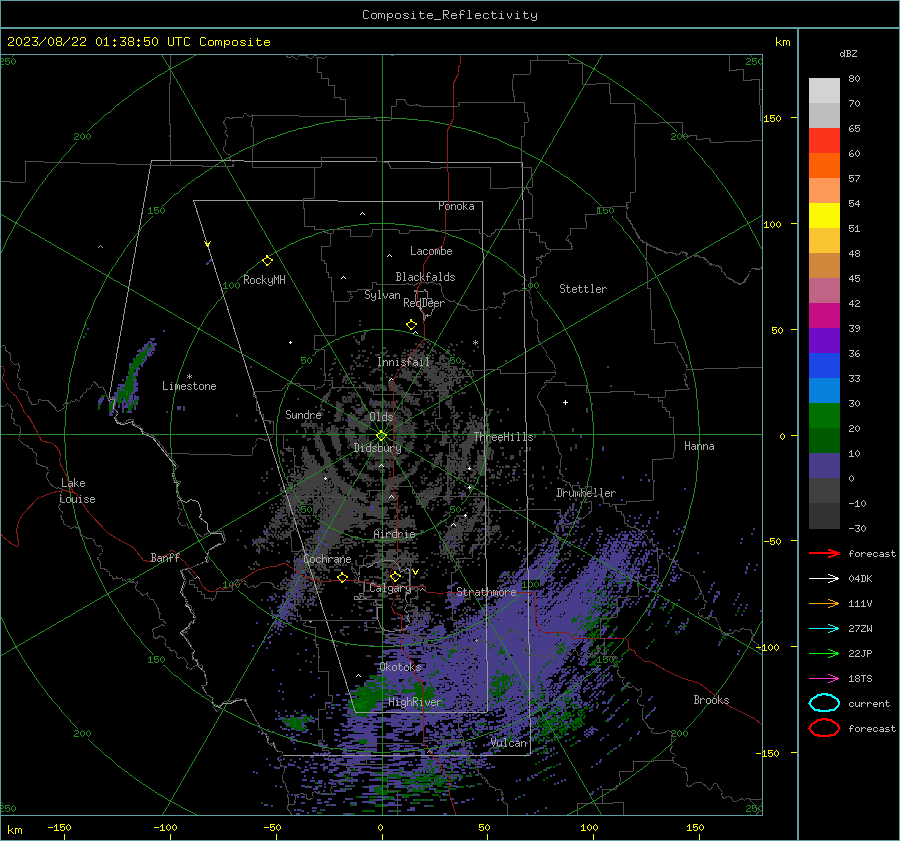Screen dimensions: 900x841
Task: Select the dark orange 57–60 dBZ swatch
Action: point(824,166)
